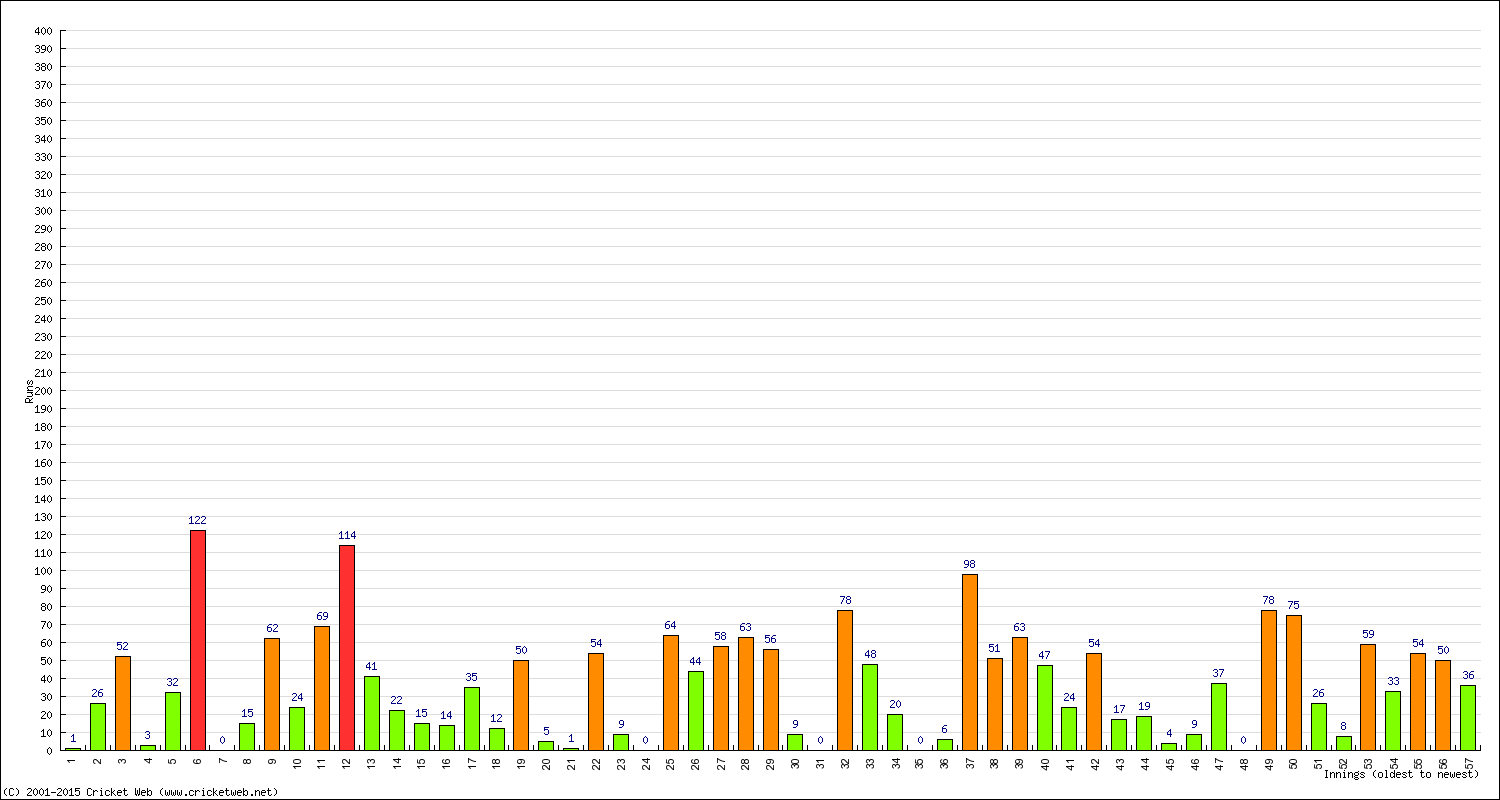Screen dimensions: 1500x800
Task: Click the red bar for innings 12
Action: 347,647
